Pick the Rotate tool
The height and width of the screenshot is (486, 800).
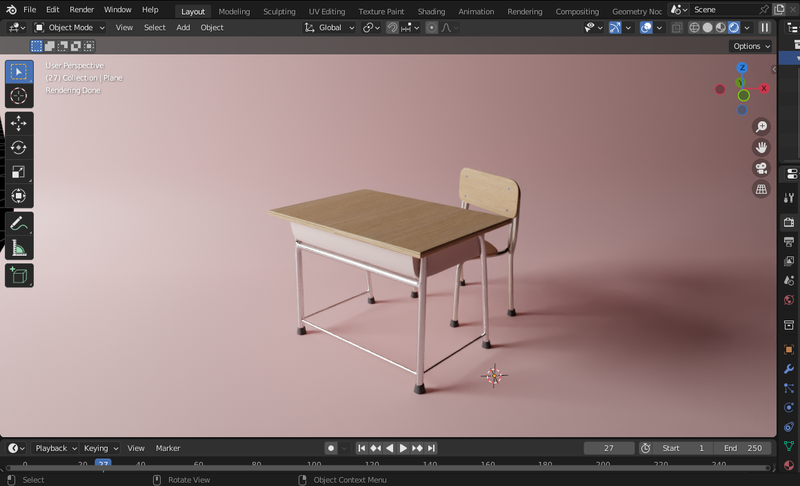point(19,147)
